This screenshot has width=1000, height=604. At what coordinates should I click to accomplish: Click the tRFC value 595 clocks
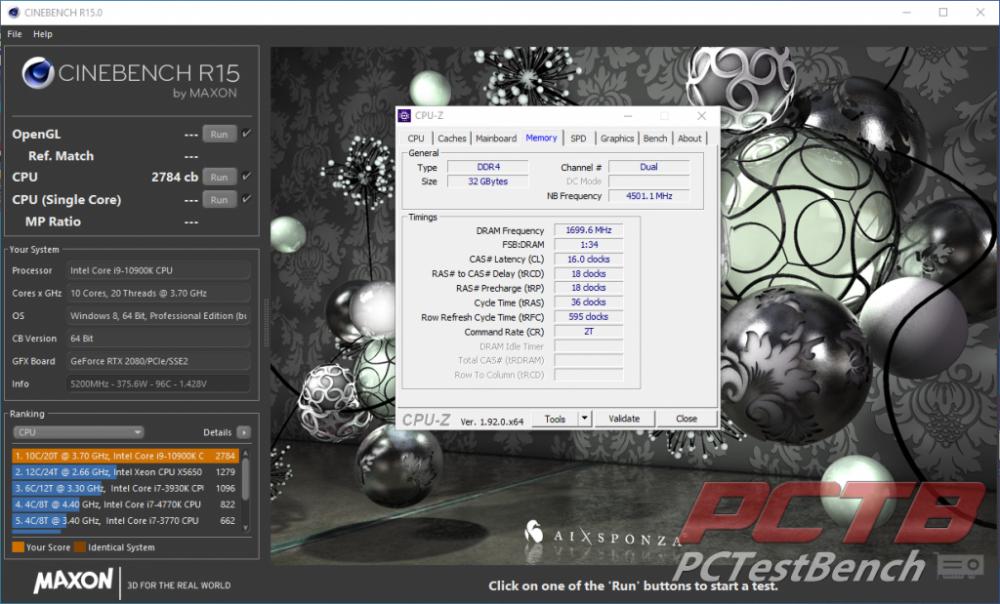point(588,317)
